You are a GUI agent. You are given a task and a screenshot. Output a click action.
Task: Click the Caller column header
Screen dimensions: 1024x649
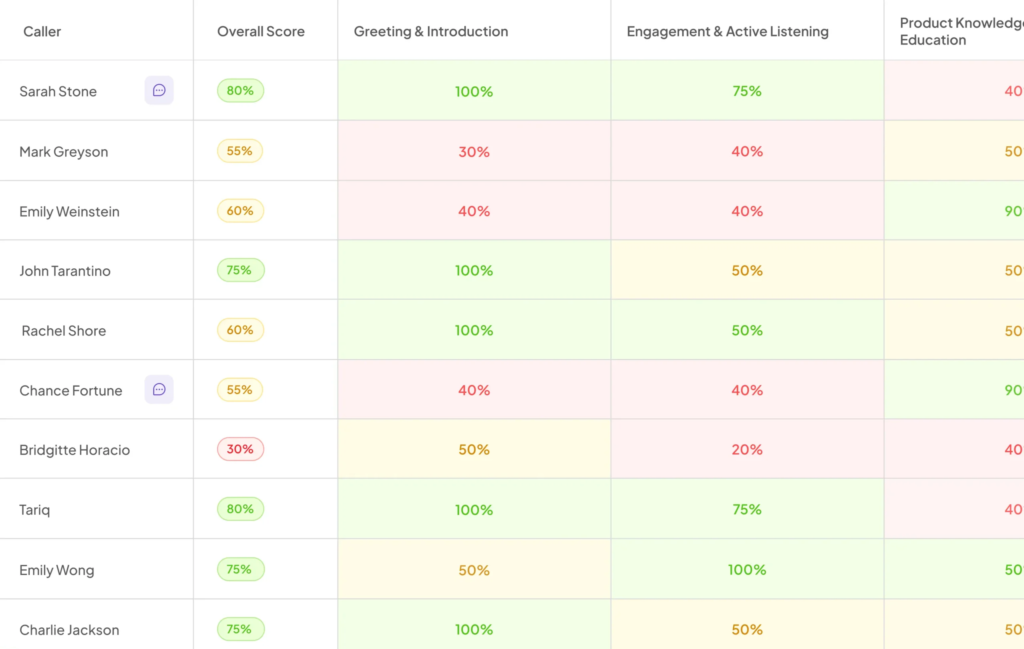click(42, 31)
